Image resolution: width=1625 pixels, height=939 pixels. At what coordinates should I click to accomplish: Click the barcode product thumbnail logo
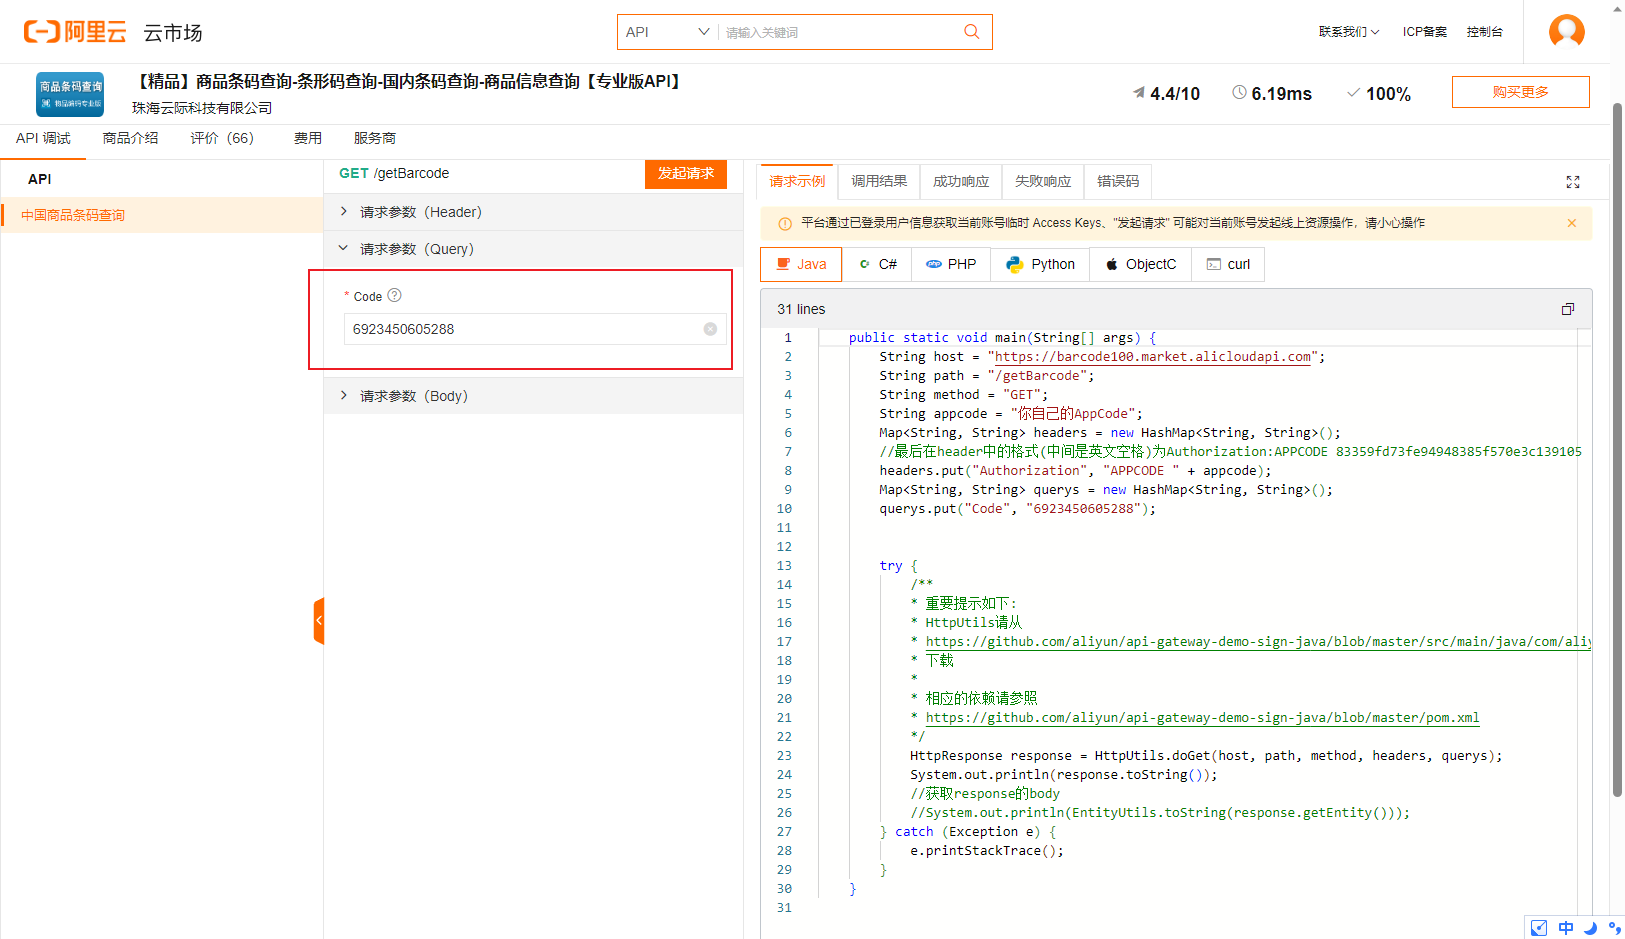70,94
